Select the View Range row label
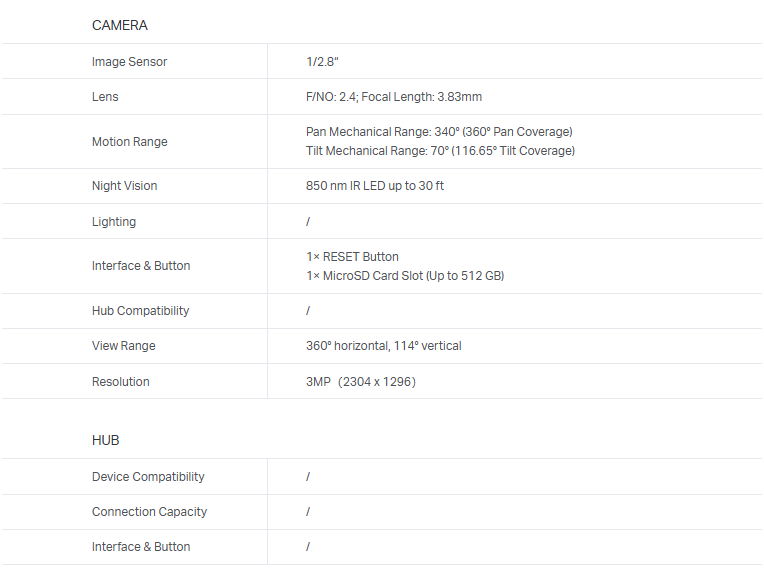This screenshot has height=571, width=764. click(x=123, y=346)
